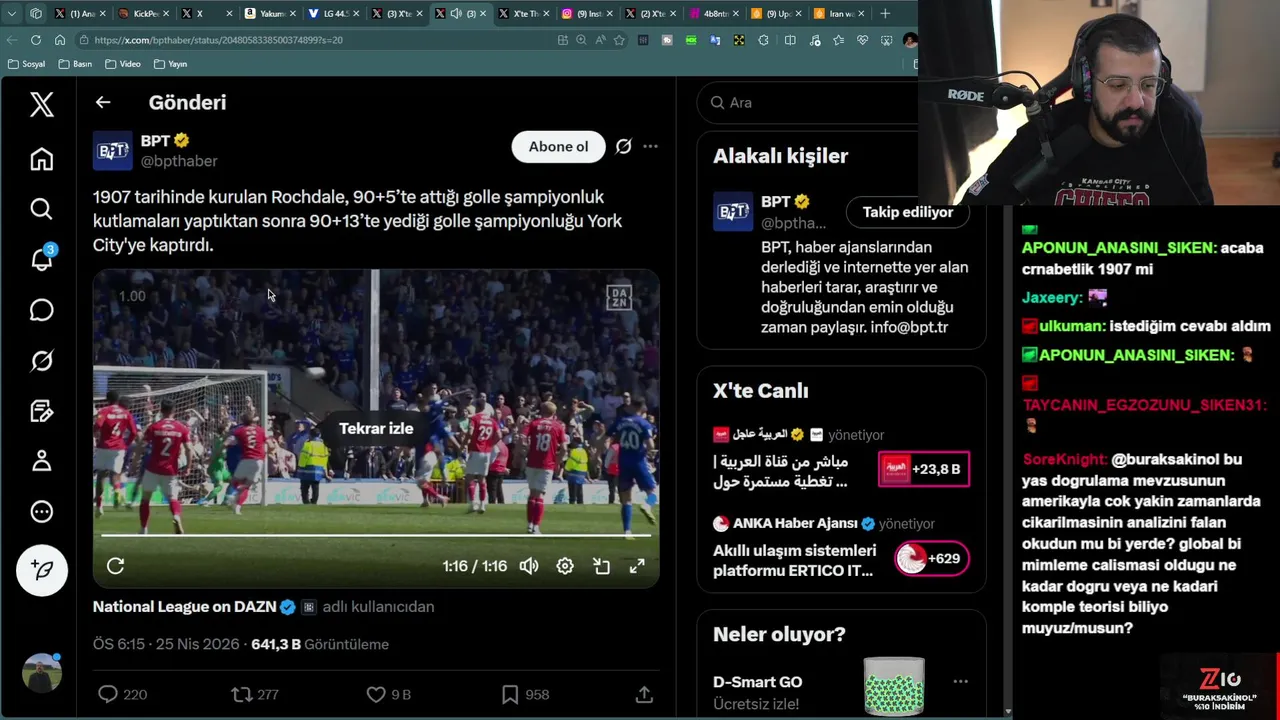Expand video to fullscreen
The width and height of the screenshot is (1280, 720).
point(637,566)
